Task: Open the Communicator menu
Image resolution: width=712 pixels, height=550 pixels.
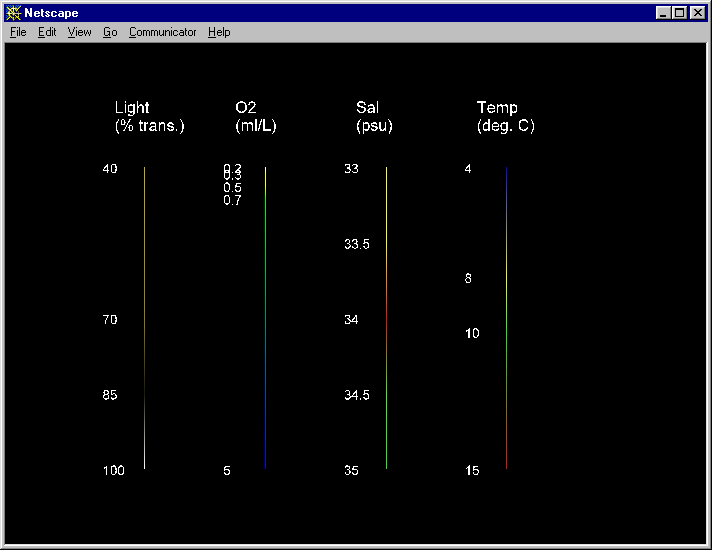Action: (163, 32)
